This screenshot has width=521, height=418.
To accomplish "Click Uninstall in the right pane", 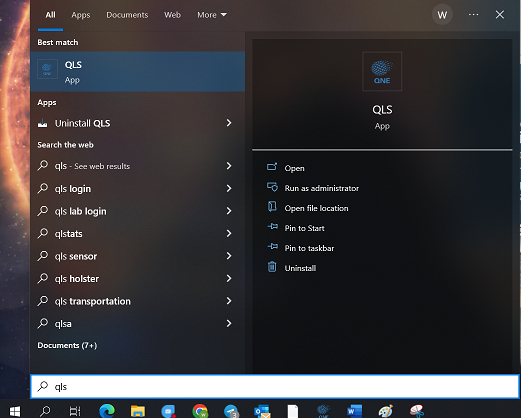I will tap(300, 268).
